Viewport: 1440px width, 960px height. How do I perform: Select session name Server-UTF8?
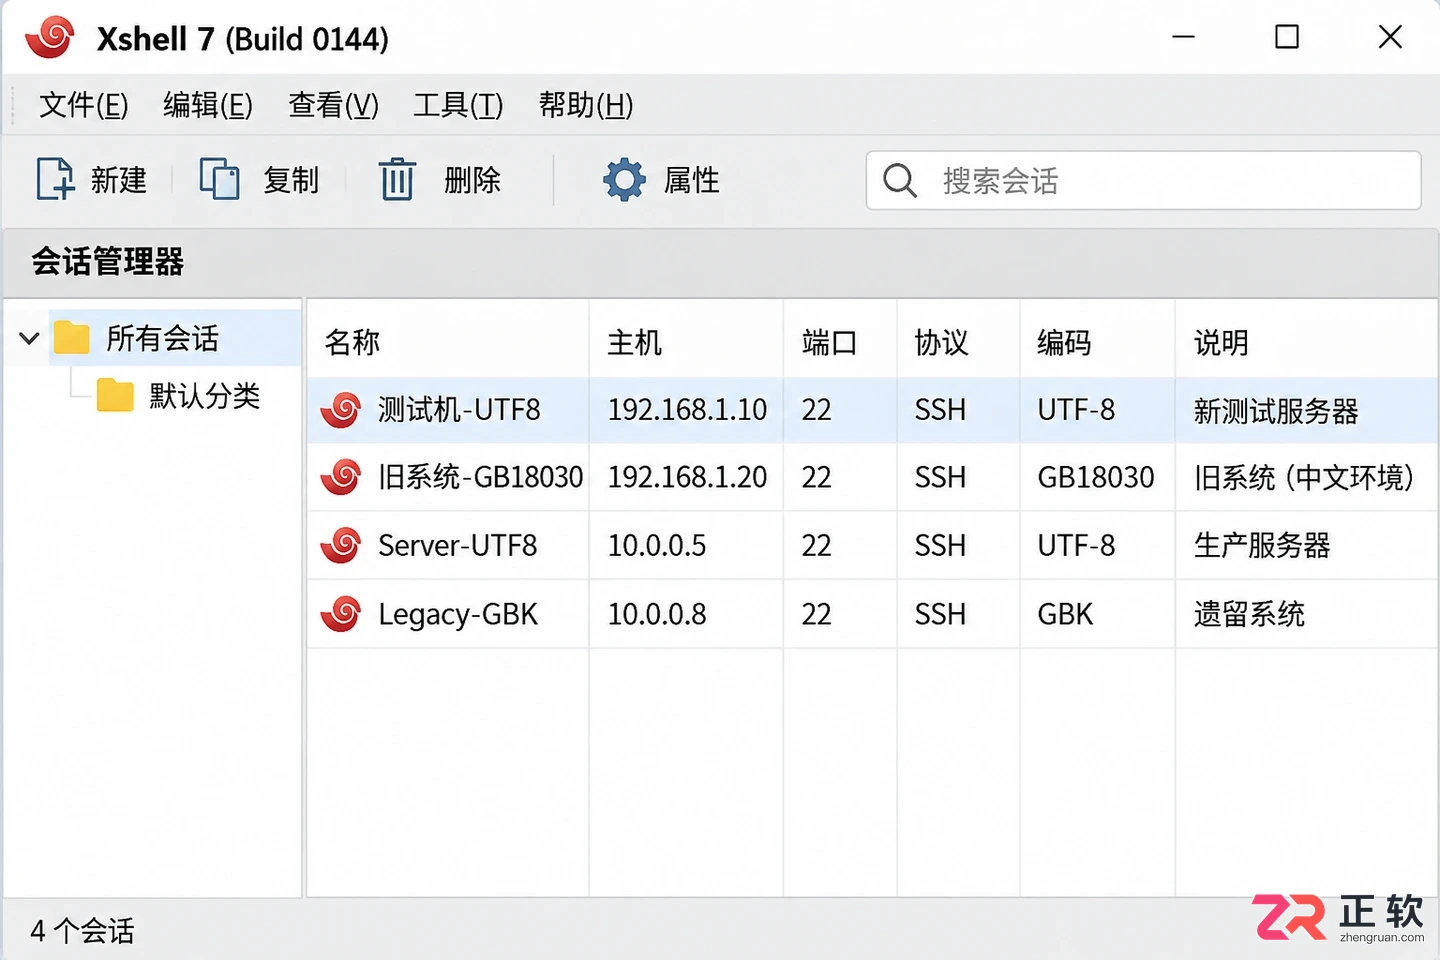click(458, 545)
